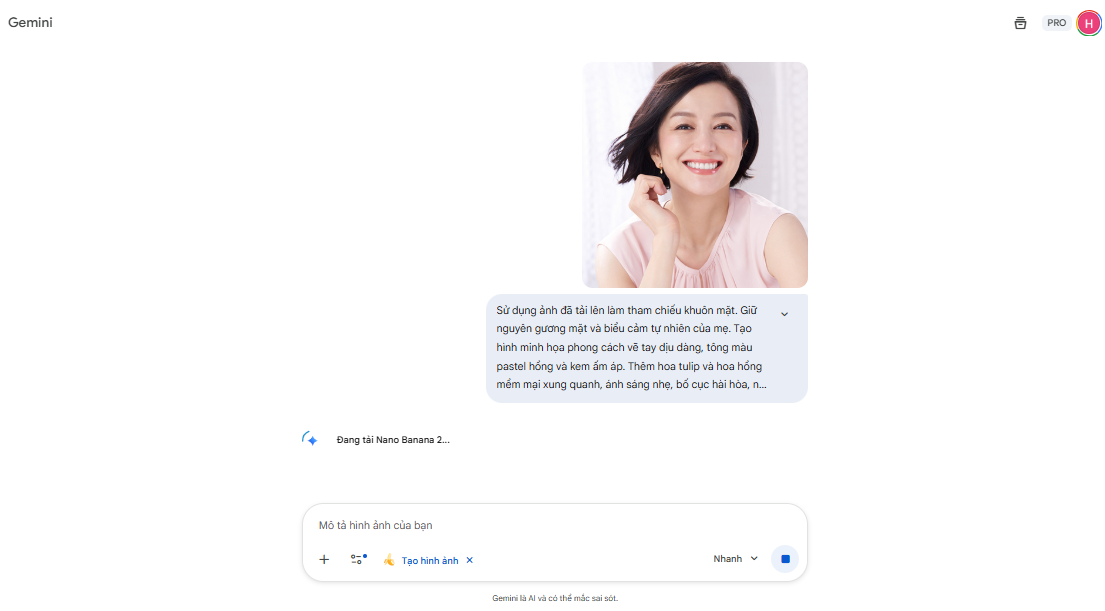Screen dimensions: 1105x611
Task: Open the 'Nhanh' model dropdown
Action: click(735, 559)
